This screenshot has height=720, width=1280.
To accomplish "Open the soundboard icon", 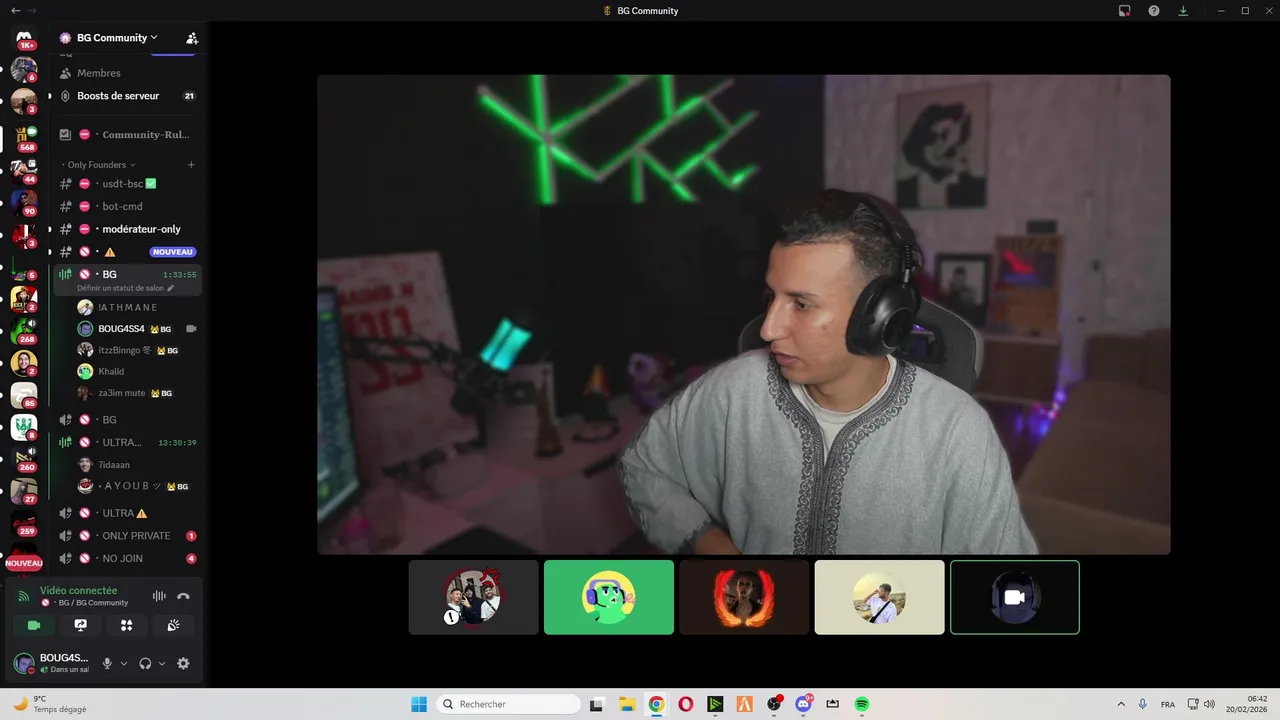I will (x=173, y=625).
